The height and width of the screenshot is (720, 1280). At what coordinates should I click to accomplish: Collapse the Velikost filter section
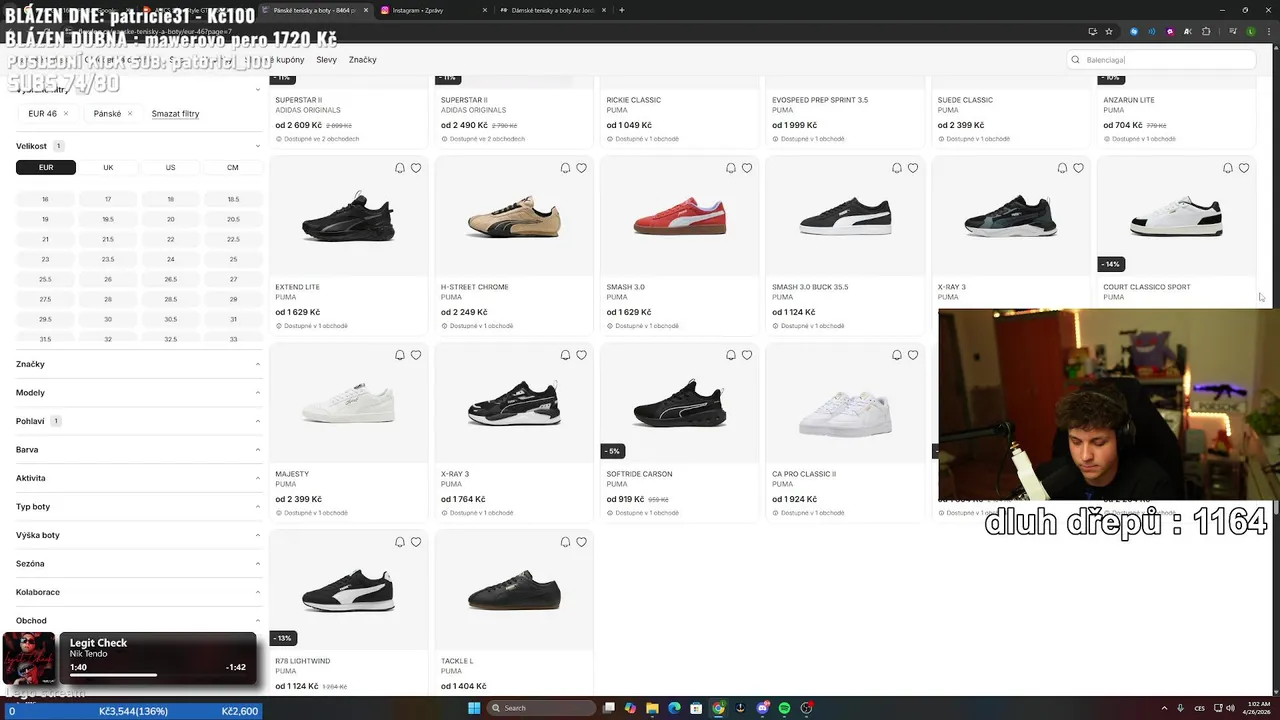pyautogui.click(x=138, y=146)
